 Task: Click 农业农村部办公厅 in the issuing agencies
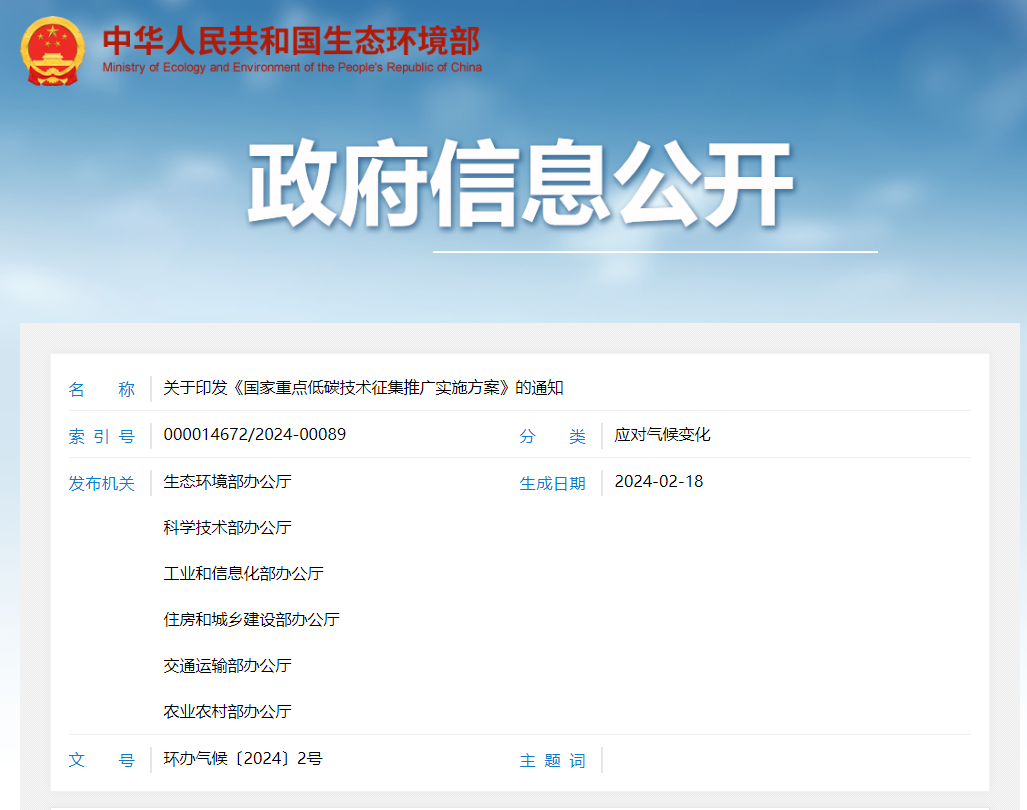pos(227,711)
